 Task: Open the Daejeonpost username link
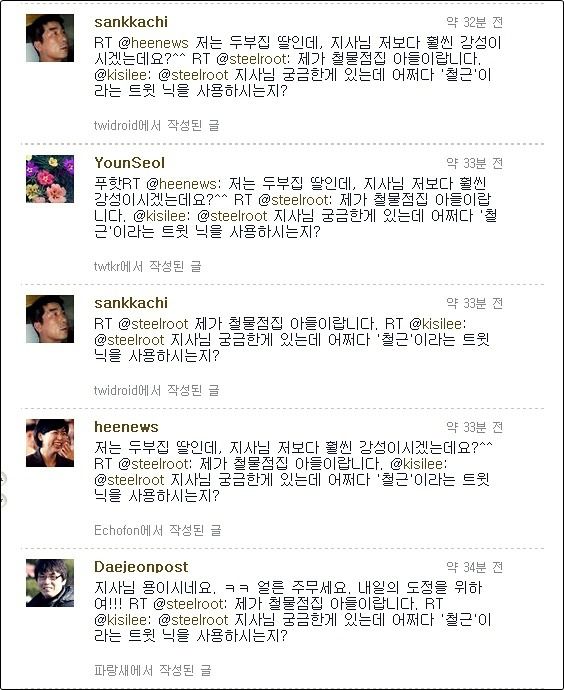141,567
